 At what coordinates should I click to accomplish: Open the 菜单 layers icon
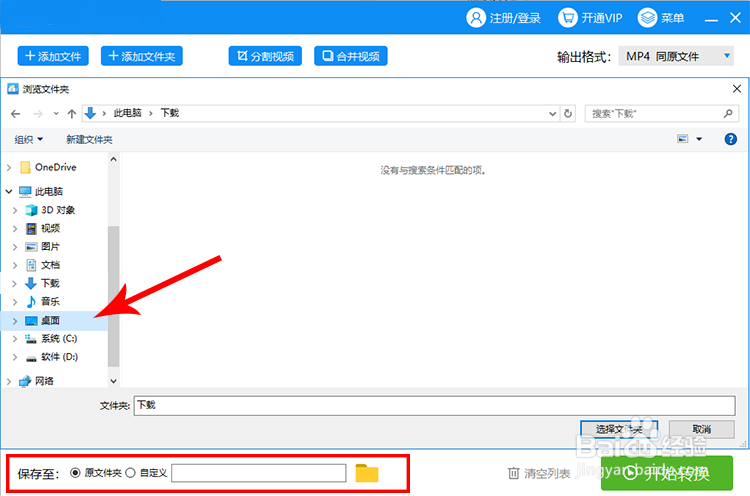point(647,18)
